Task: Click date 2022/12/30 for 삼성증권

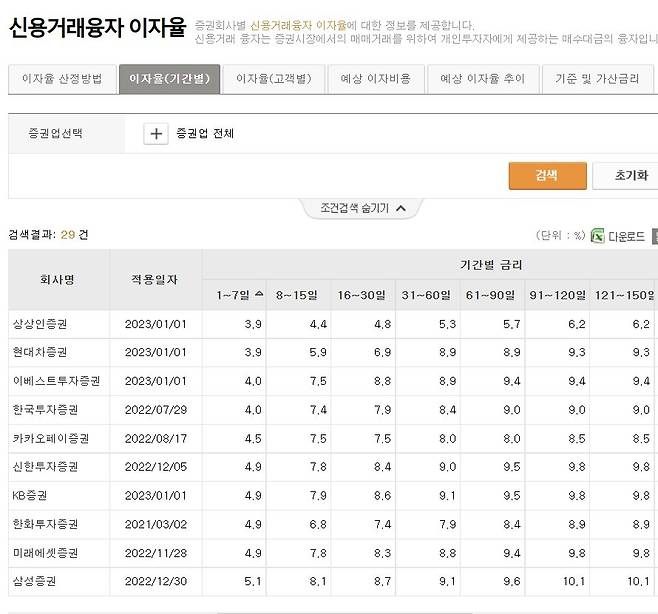Action: (x=156, y=581)
